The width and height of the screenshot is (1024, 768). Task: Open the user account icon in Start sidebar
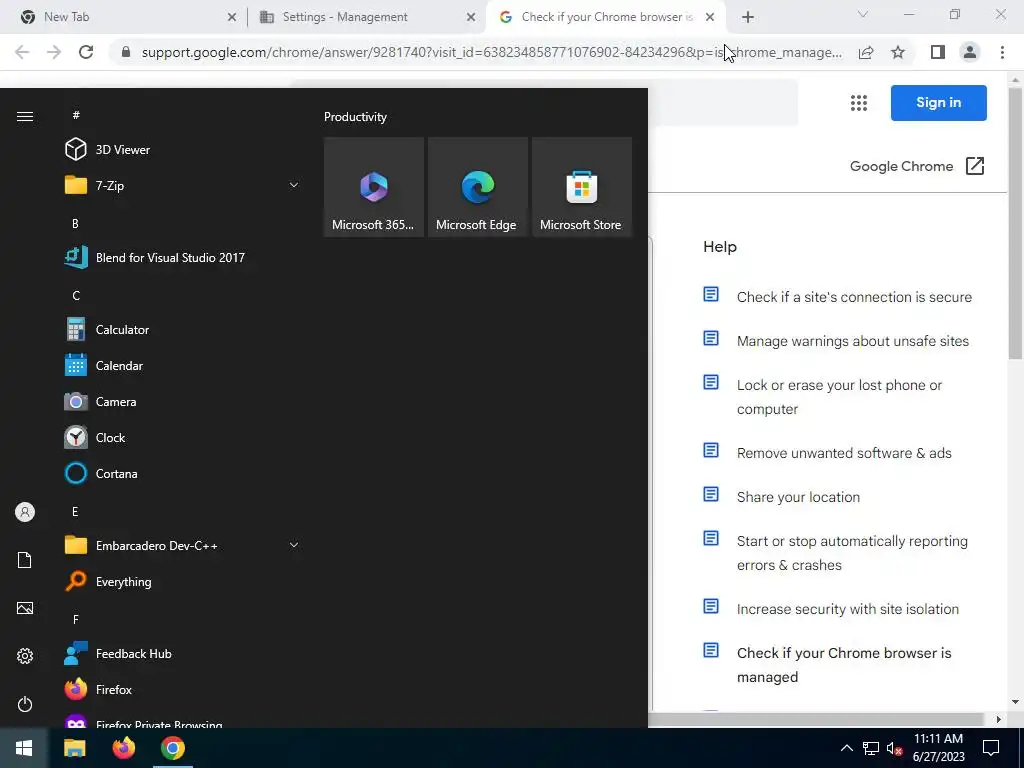tap(25, 512)
